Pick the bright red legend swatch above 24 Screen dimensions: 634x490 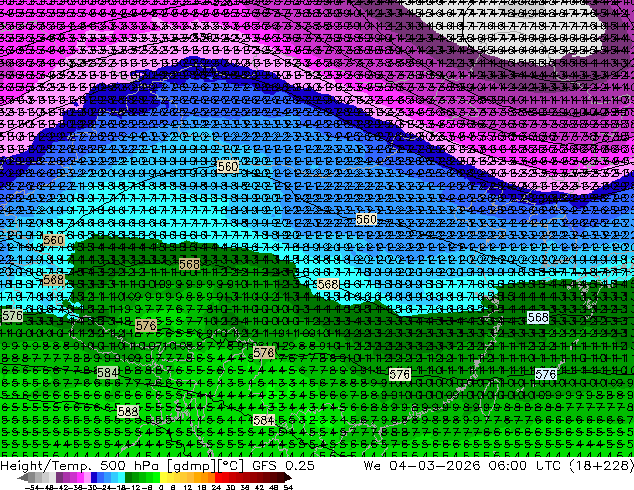(218, 477)
